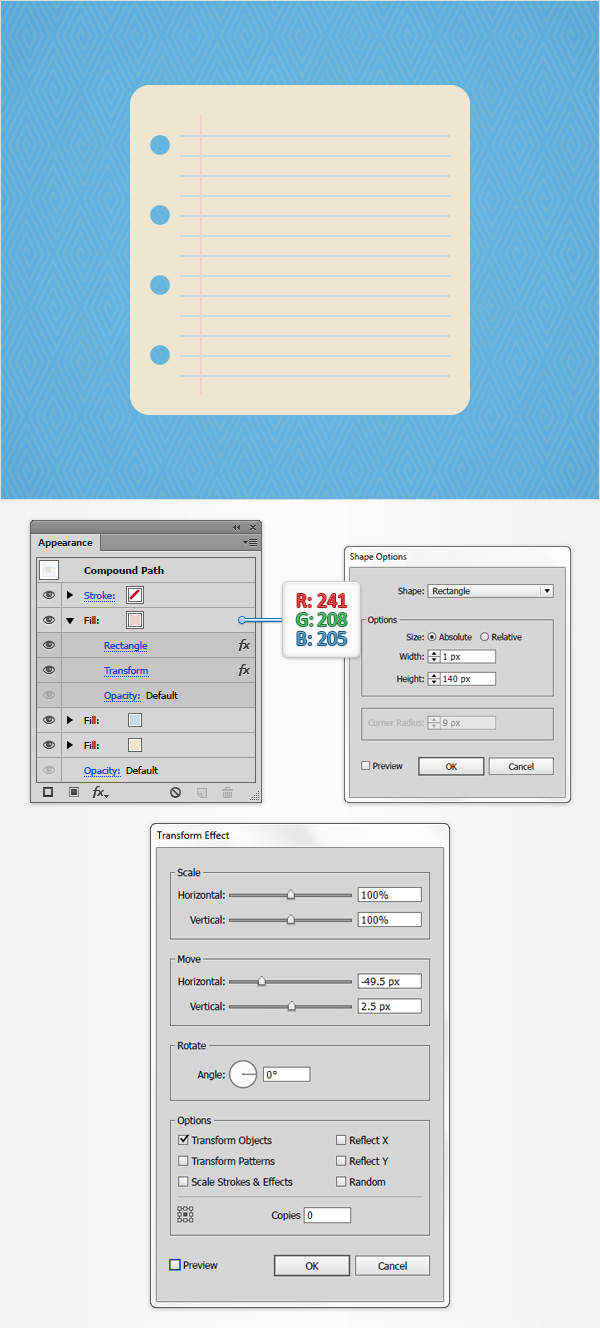Click the Compound Path thumbnail
600x1328 pixels.
(x=48, y=570)
